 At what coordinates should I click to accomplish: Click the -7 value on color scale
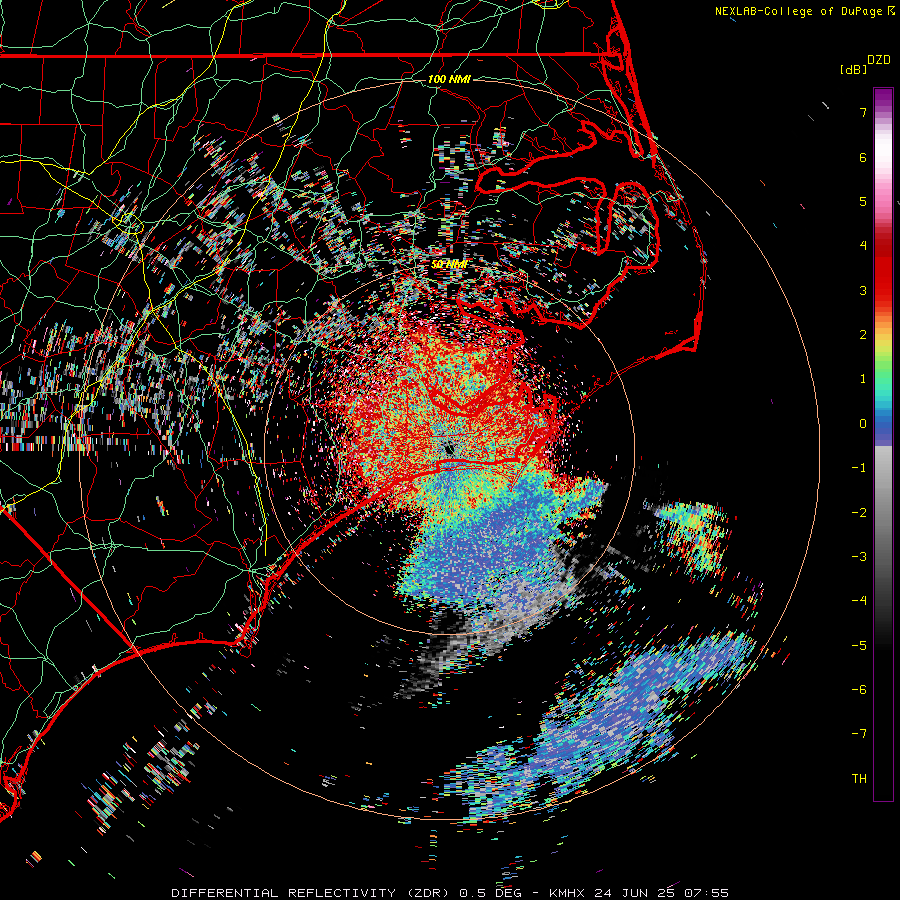point(859,734)
